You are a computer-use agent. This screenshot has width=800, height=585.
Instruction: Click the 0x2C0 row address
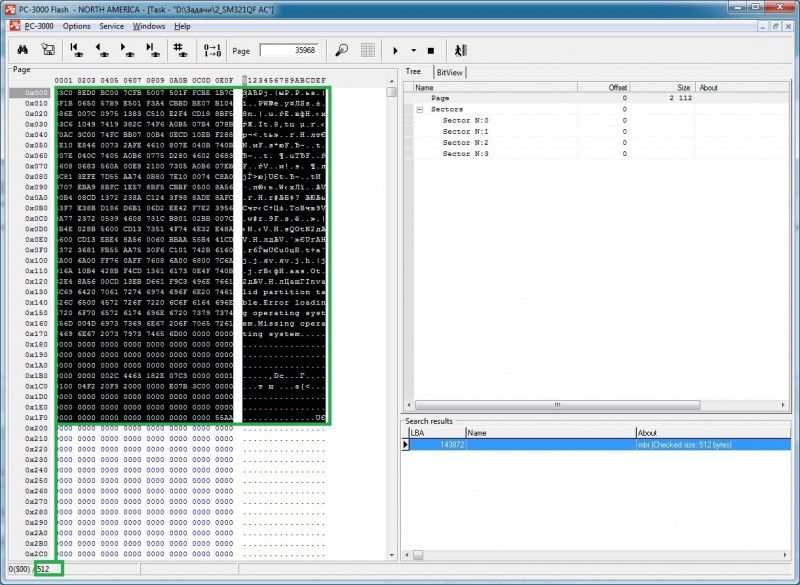point(36,553)
